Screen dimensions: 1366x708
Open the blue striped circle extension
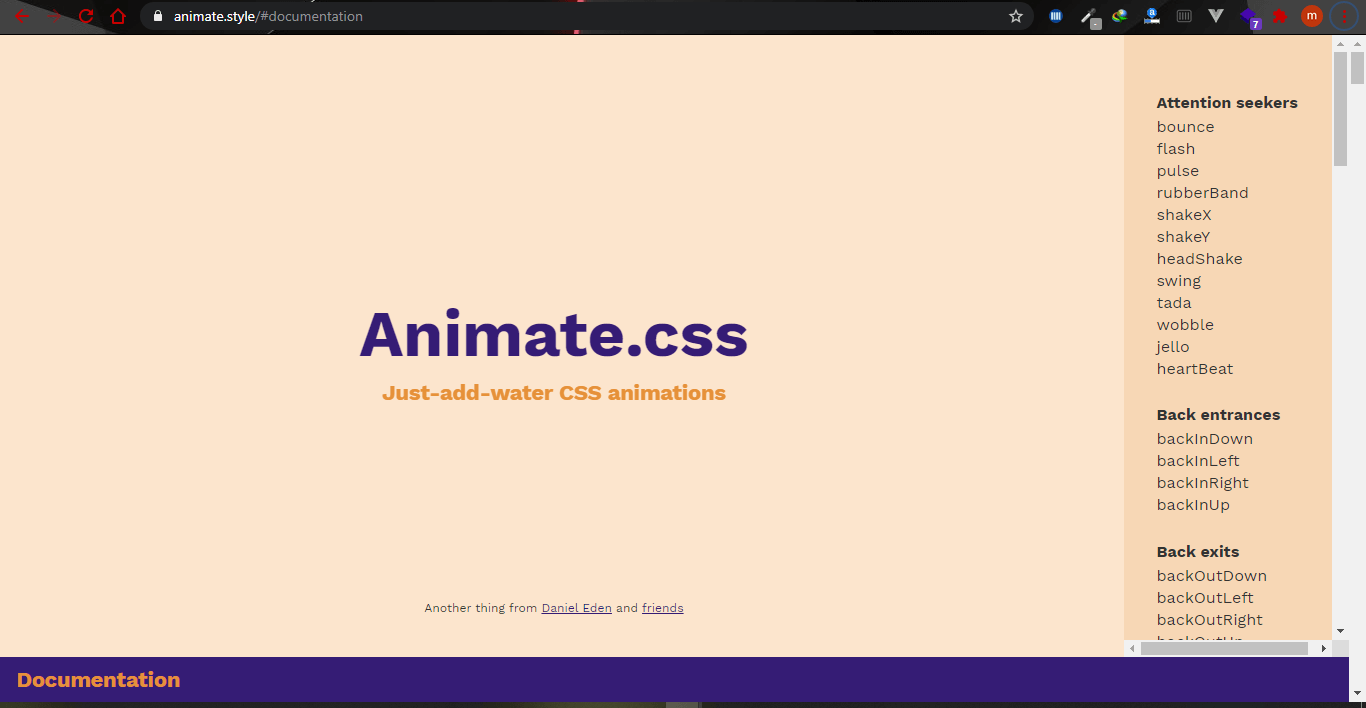(x=1055, y=16)
